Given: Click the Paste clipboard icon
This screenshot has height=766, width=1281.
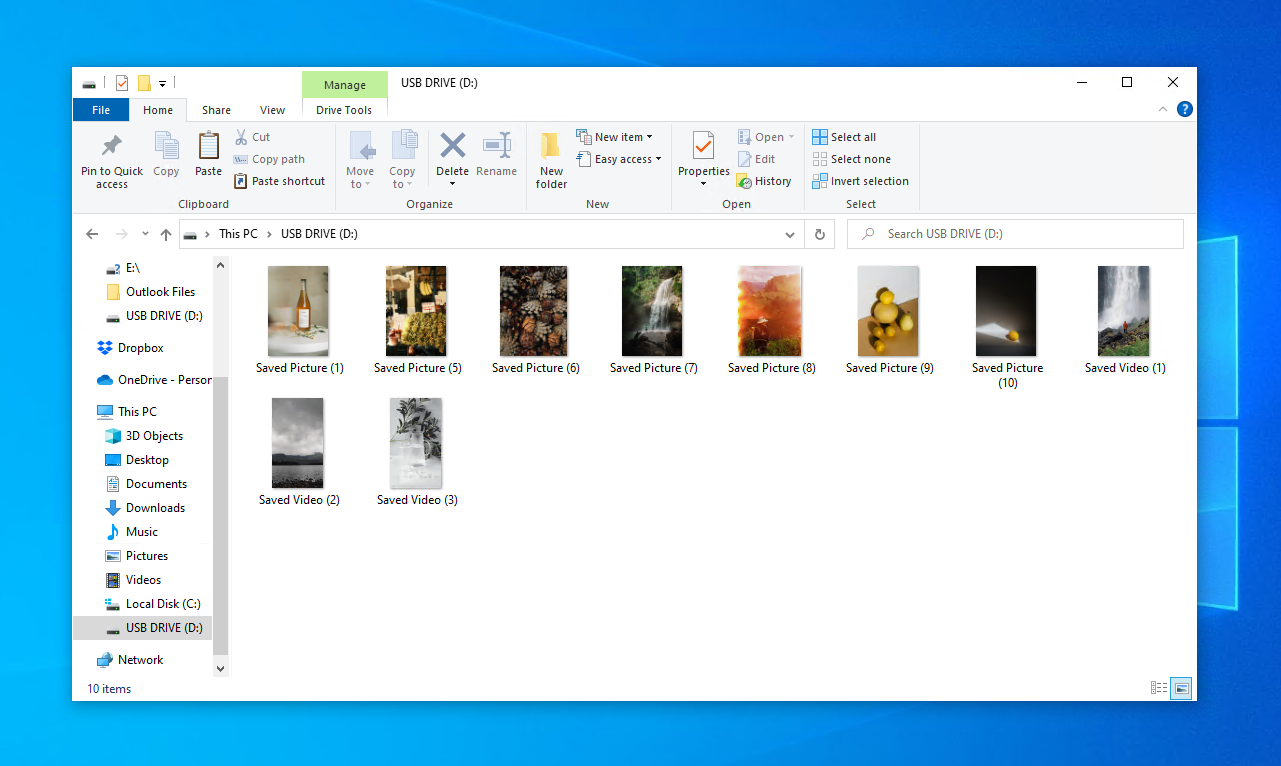Looking at the screenshot, I should pos(208,147).
